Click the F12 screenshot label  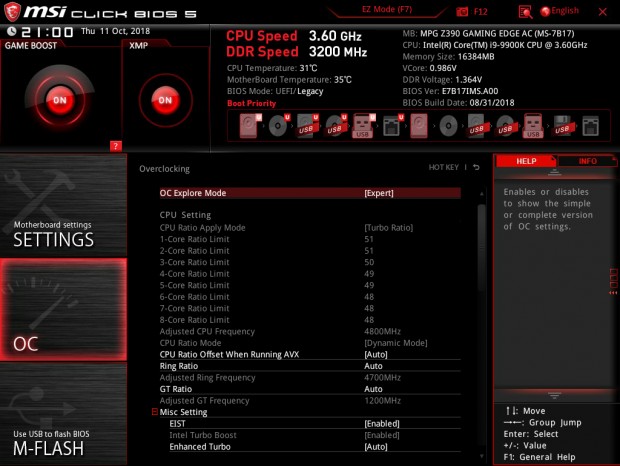click(480, 12)
